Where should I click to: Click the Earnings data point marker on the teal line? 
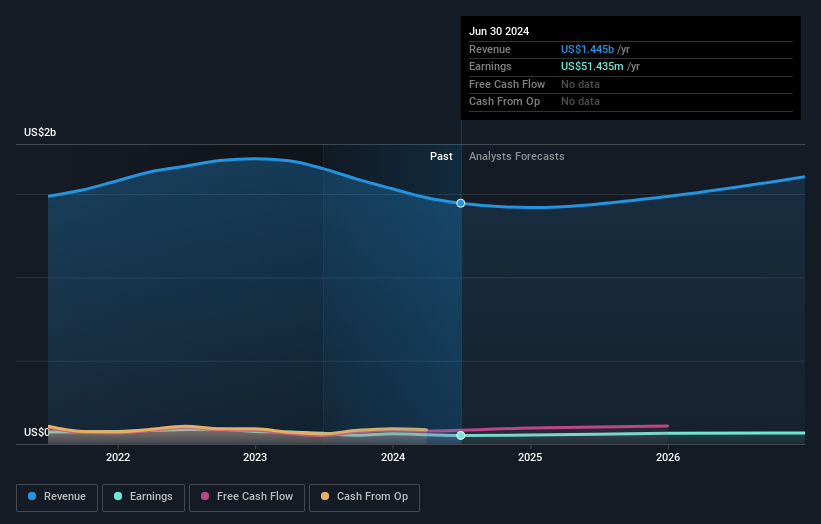click(461, 436)
